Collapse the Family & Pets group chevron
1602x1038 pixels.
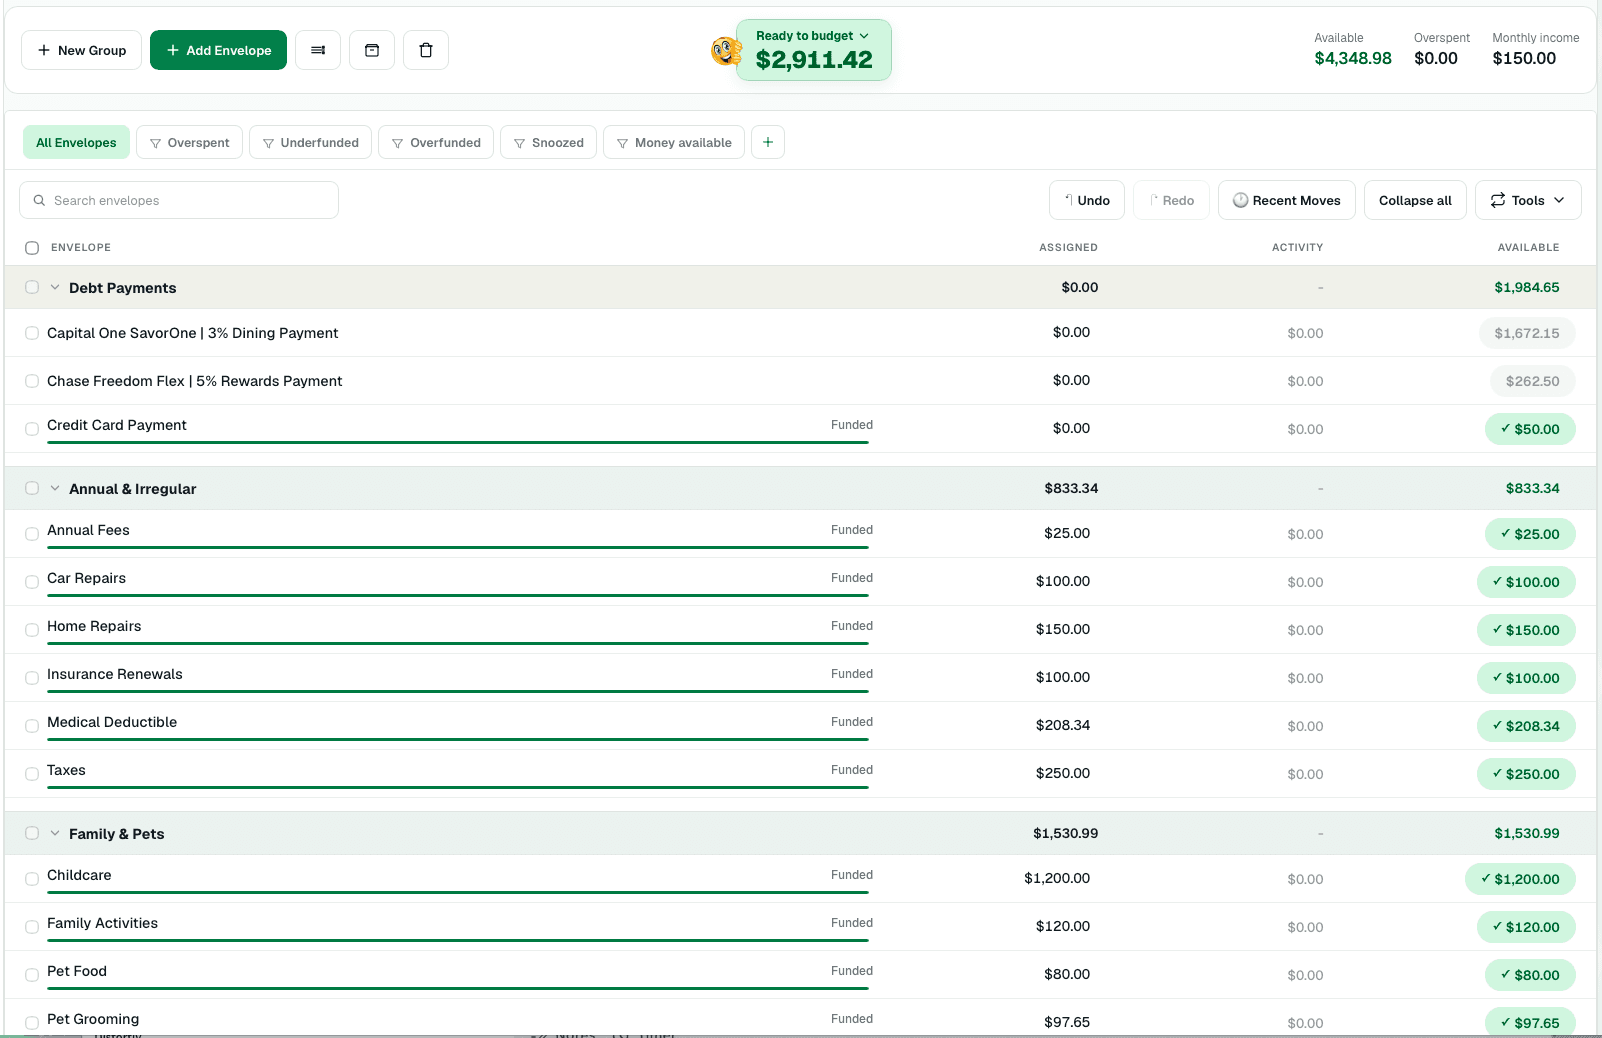tap(55, 833)
